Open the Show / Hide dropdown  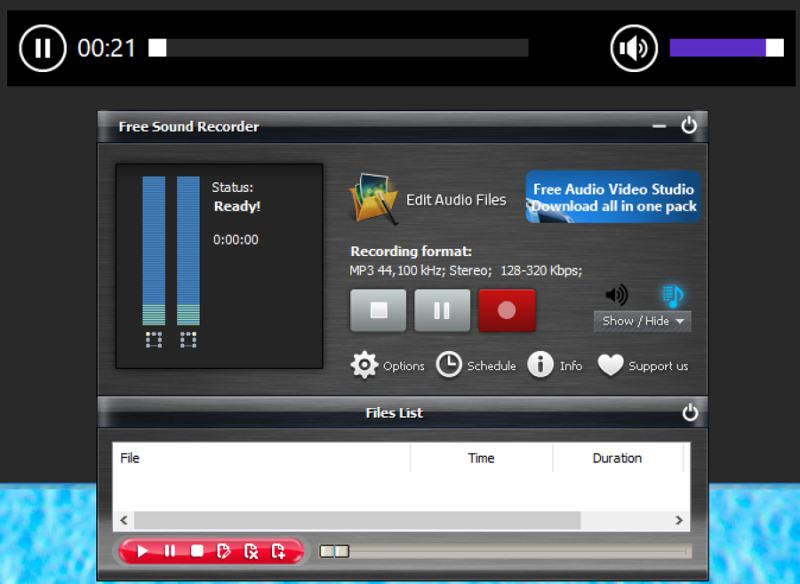point(642,321)
